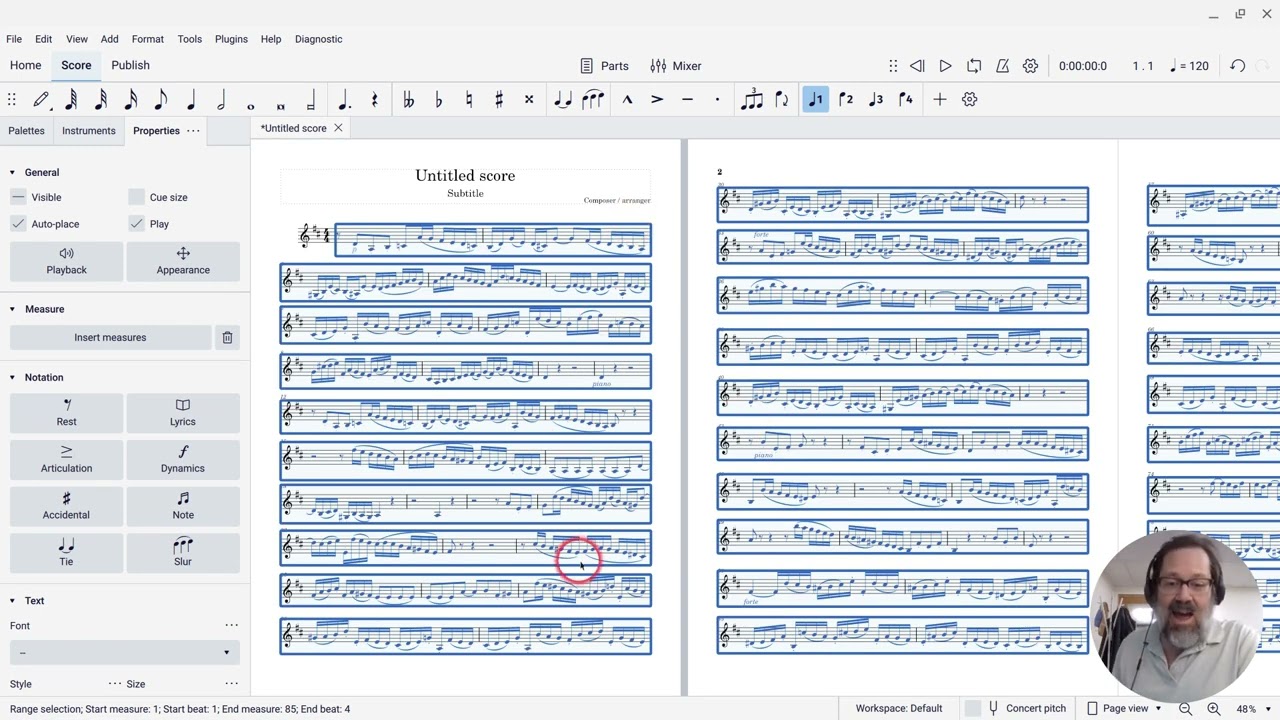
Task: Open the Page view dropdown
Action: (x=1125, y=708)
